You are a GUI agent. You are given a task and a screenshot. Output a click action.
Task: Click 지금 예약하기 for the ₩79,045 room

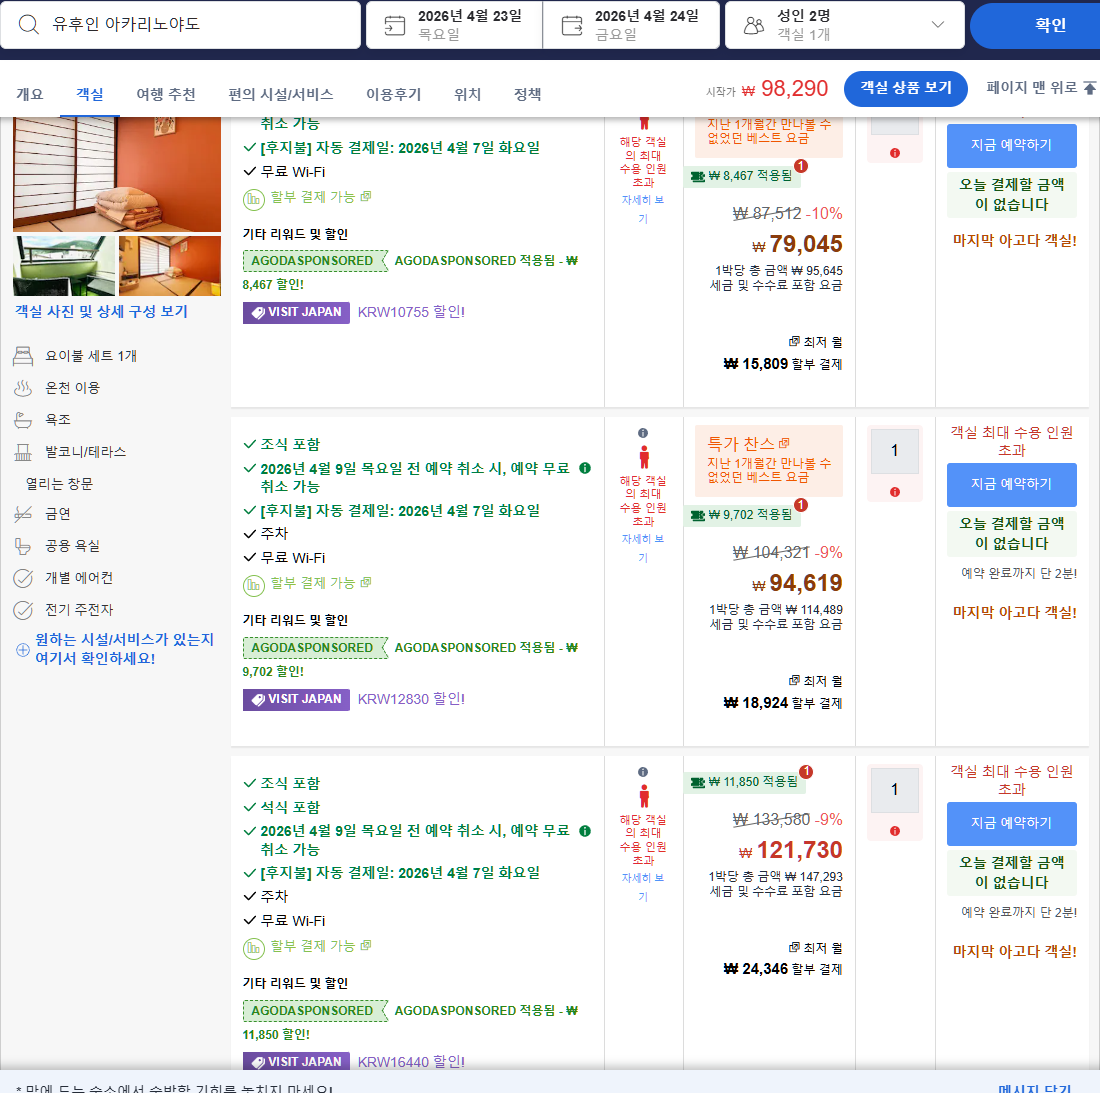pyautogui.click(x=1012, y=146)
